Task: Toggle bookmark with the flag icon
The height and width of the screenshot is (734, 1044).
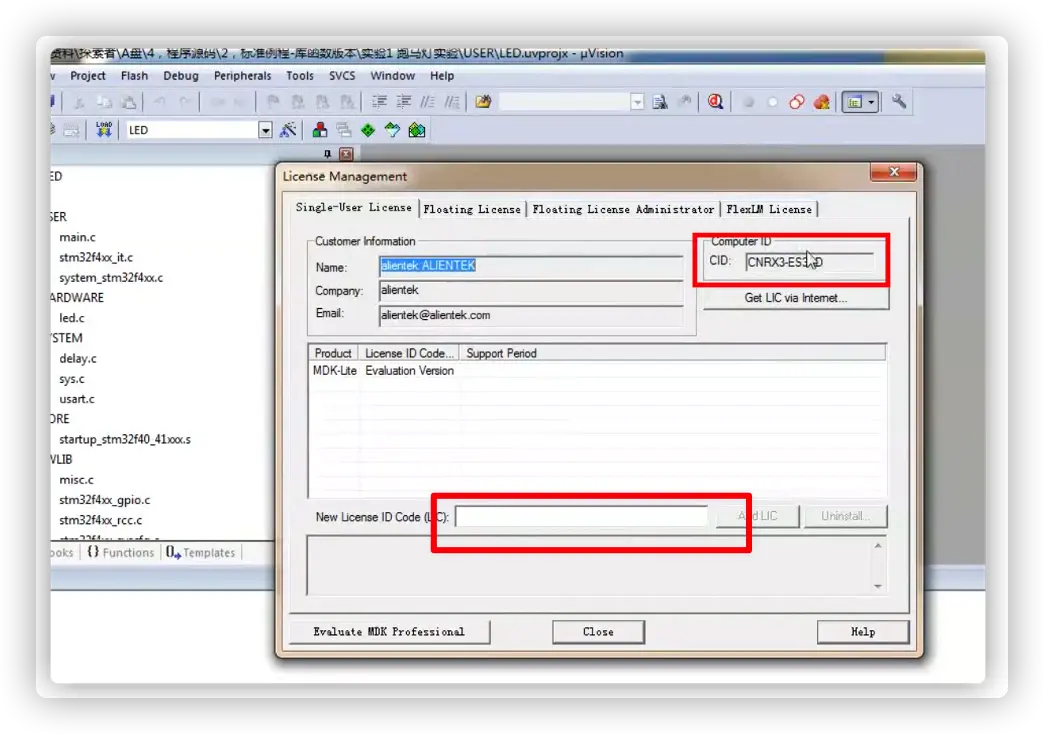Action: tap(272, 102)
